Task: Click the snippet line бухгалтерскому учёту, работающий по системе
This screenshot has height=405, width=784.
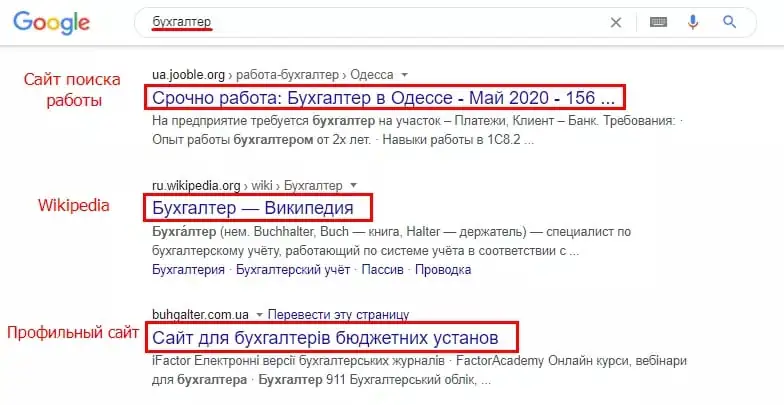Action: [366, 250]
